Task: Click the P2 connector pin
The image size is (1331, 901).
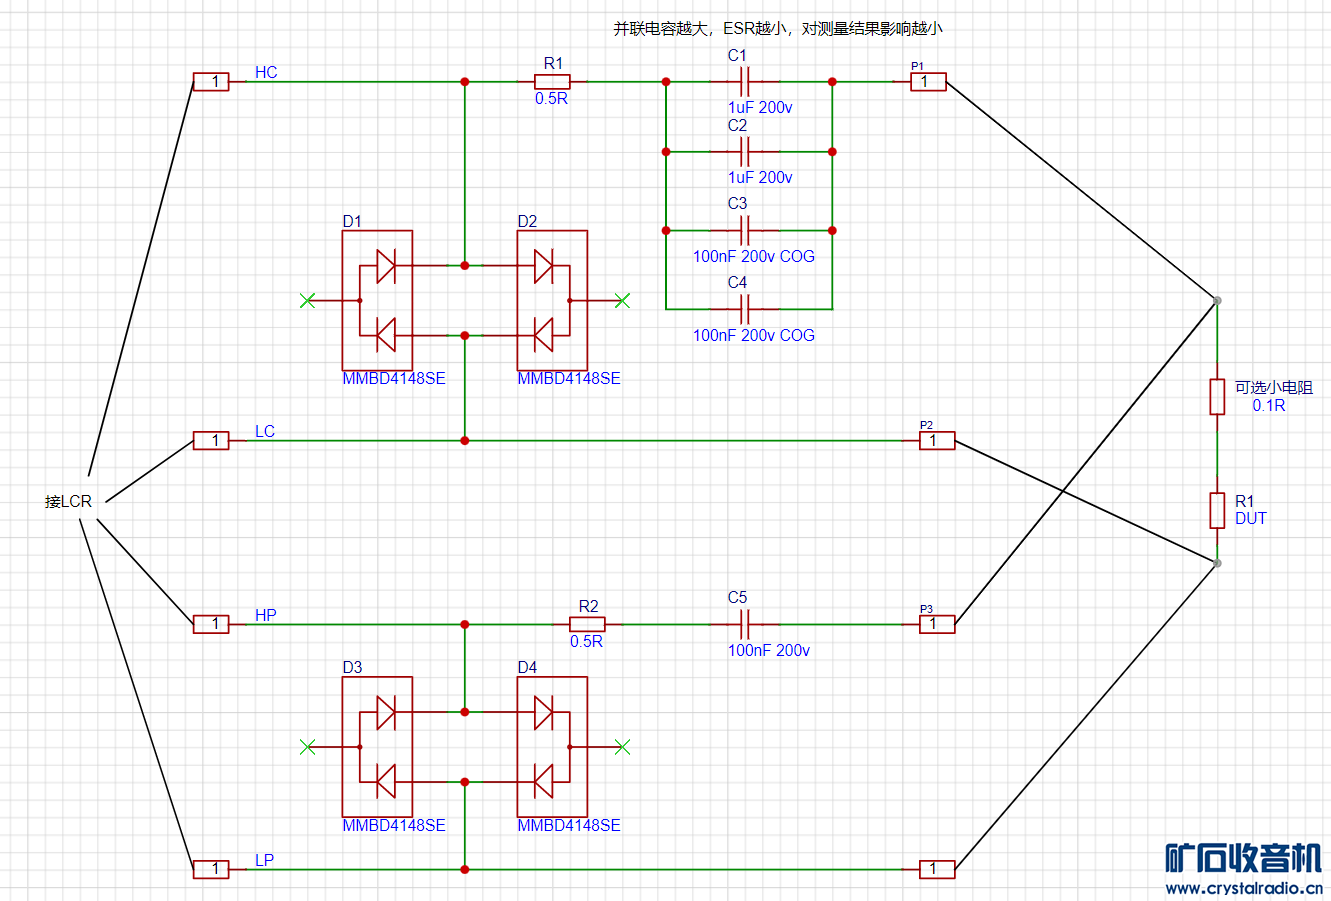Action: (937, 440)
